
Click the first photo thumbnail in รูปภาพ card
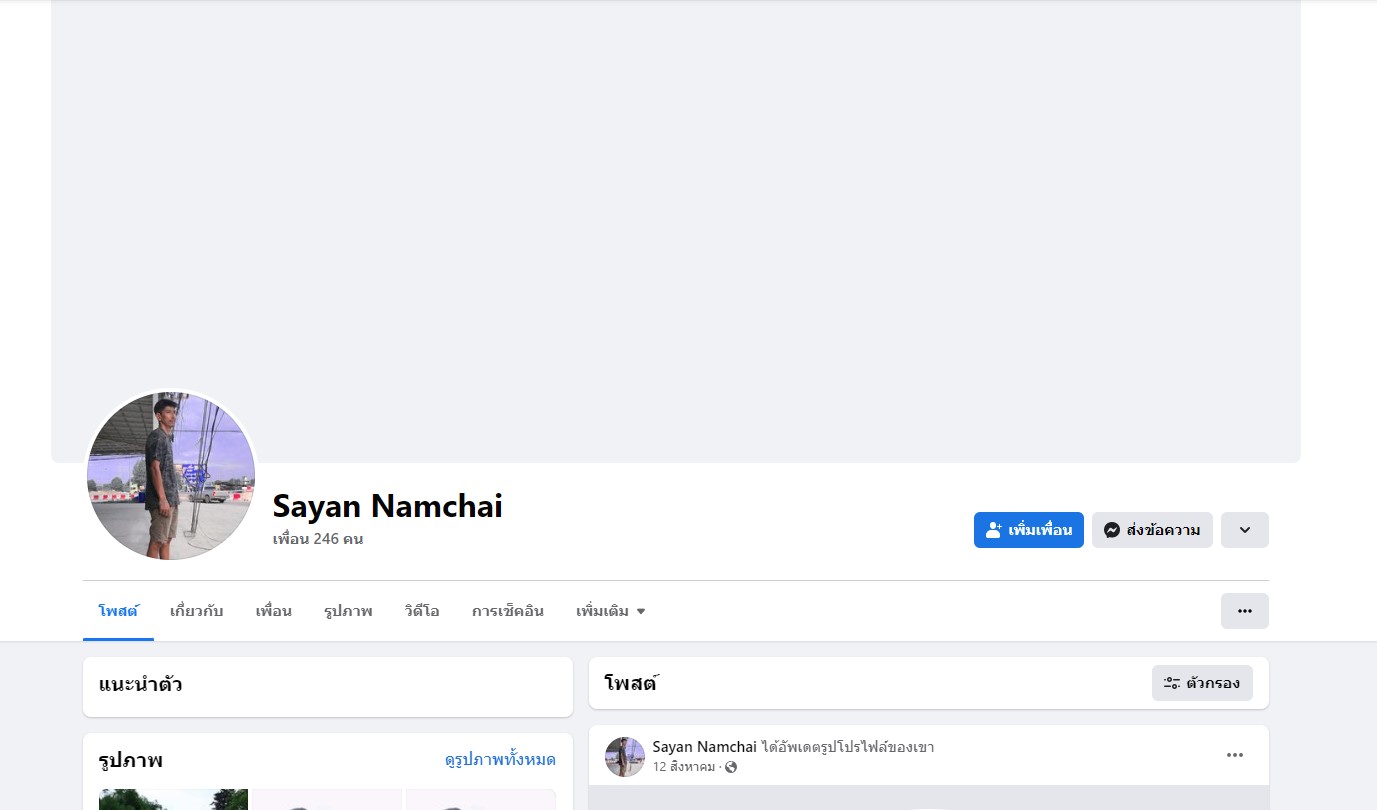[174, 799]
